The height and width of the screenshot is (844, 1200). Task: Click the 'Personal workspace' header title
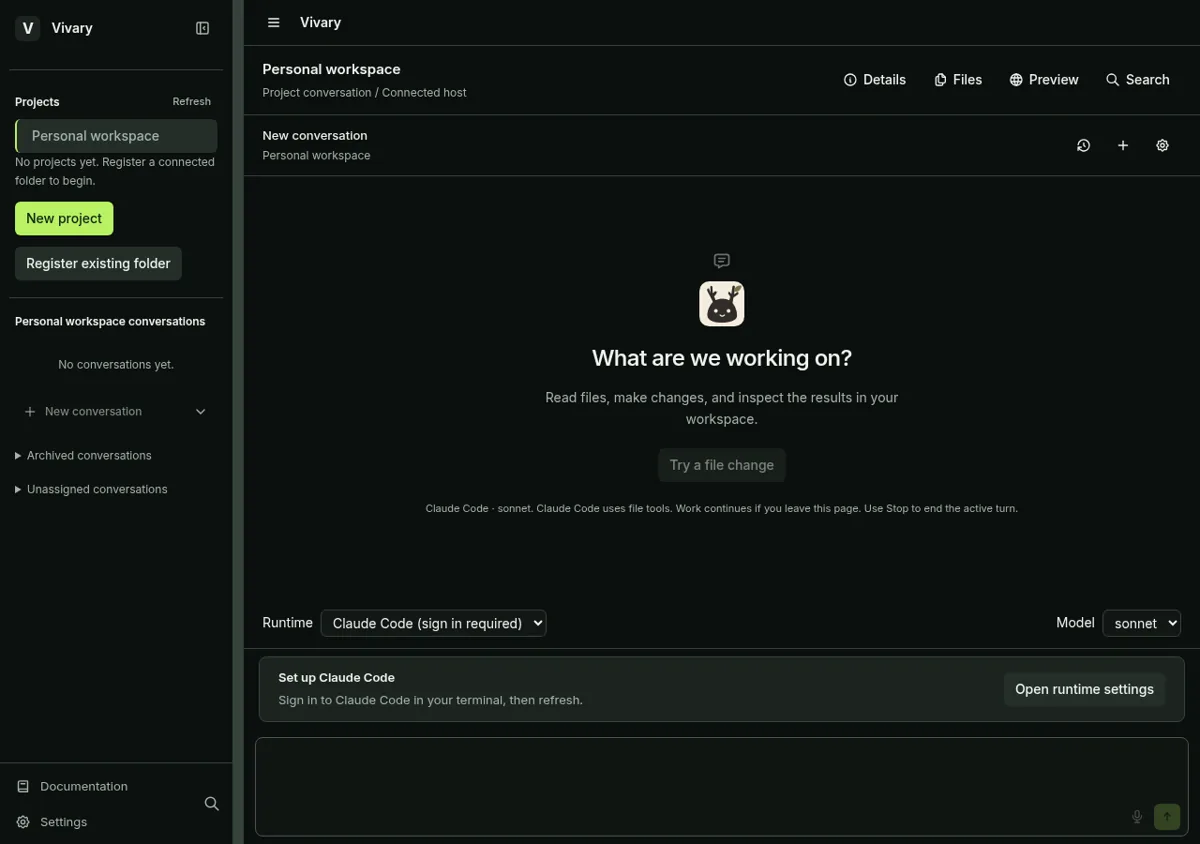click(x=331, y=69)
